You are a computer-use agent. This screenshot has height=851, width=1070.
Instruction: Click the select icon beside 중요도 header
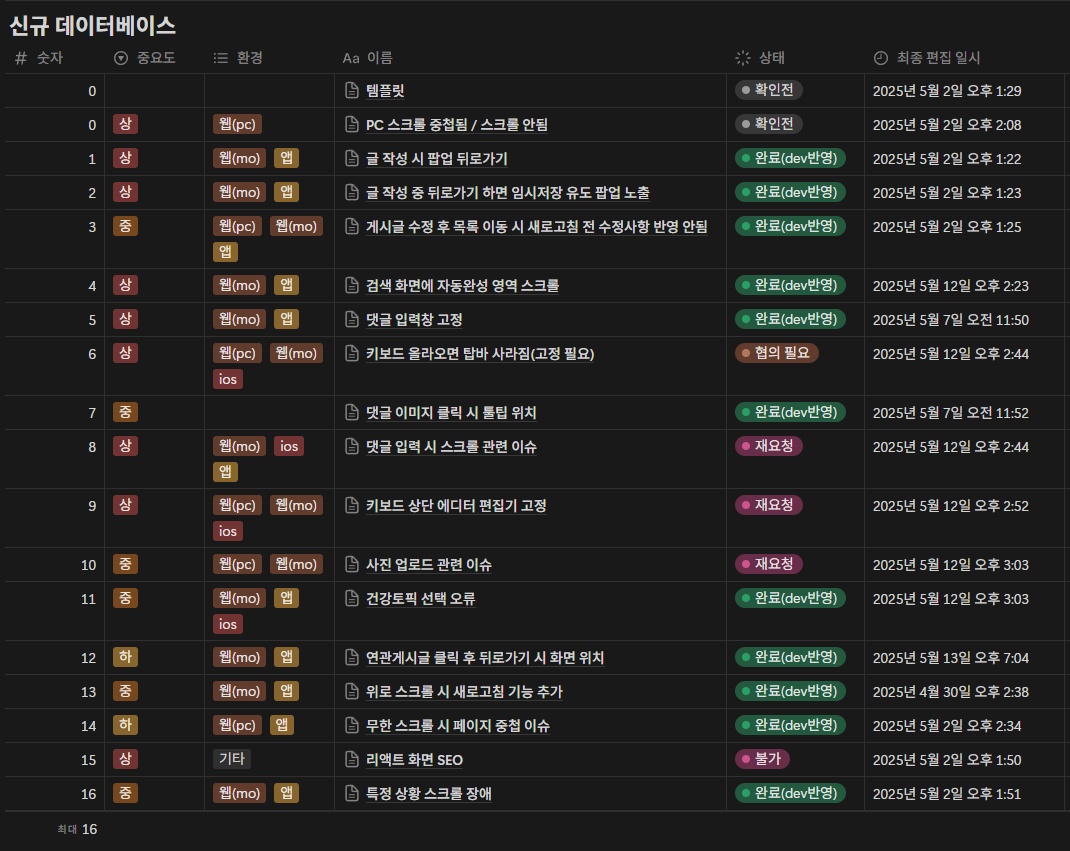click(122, 58)
